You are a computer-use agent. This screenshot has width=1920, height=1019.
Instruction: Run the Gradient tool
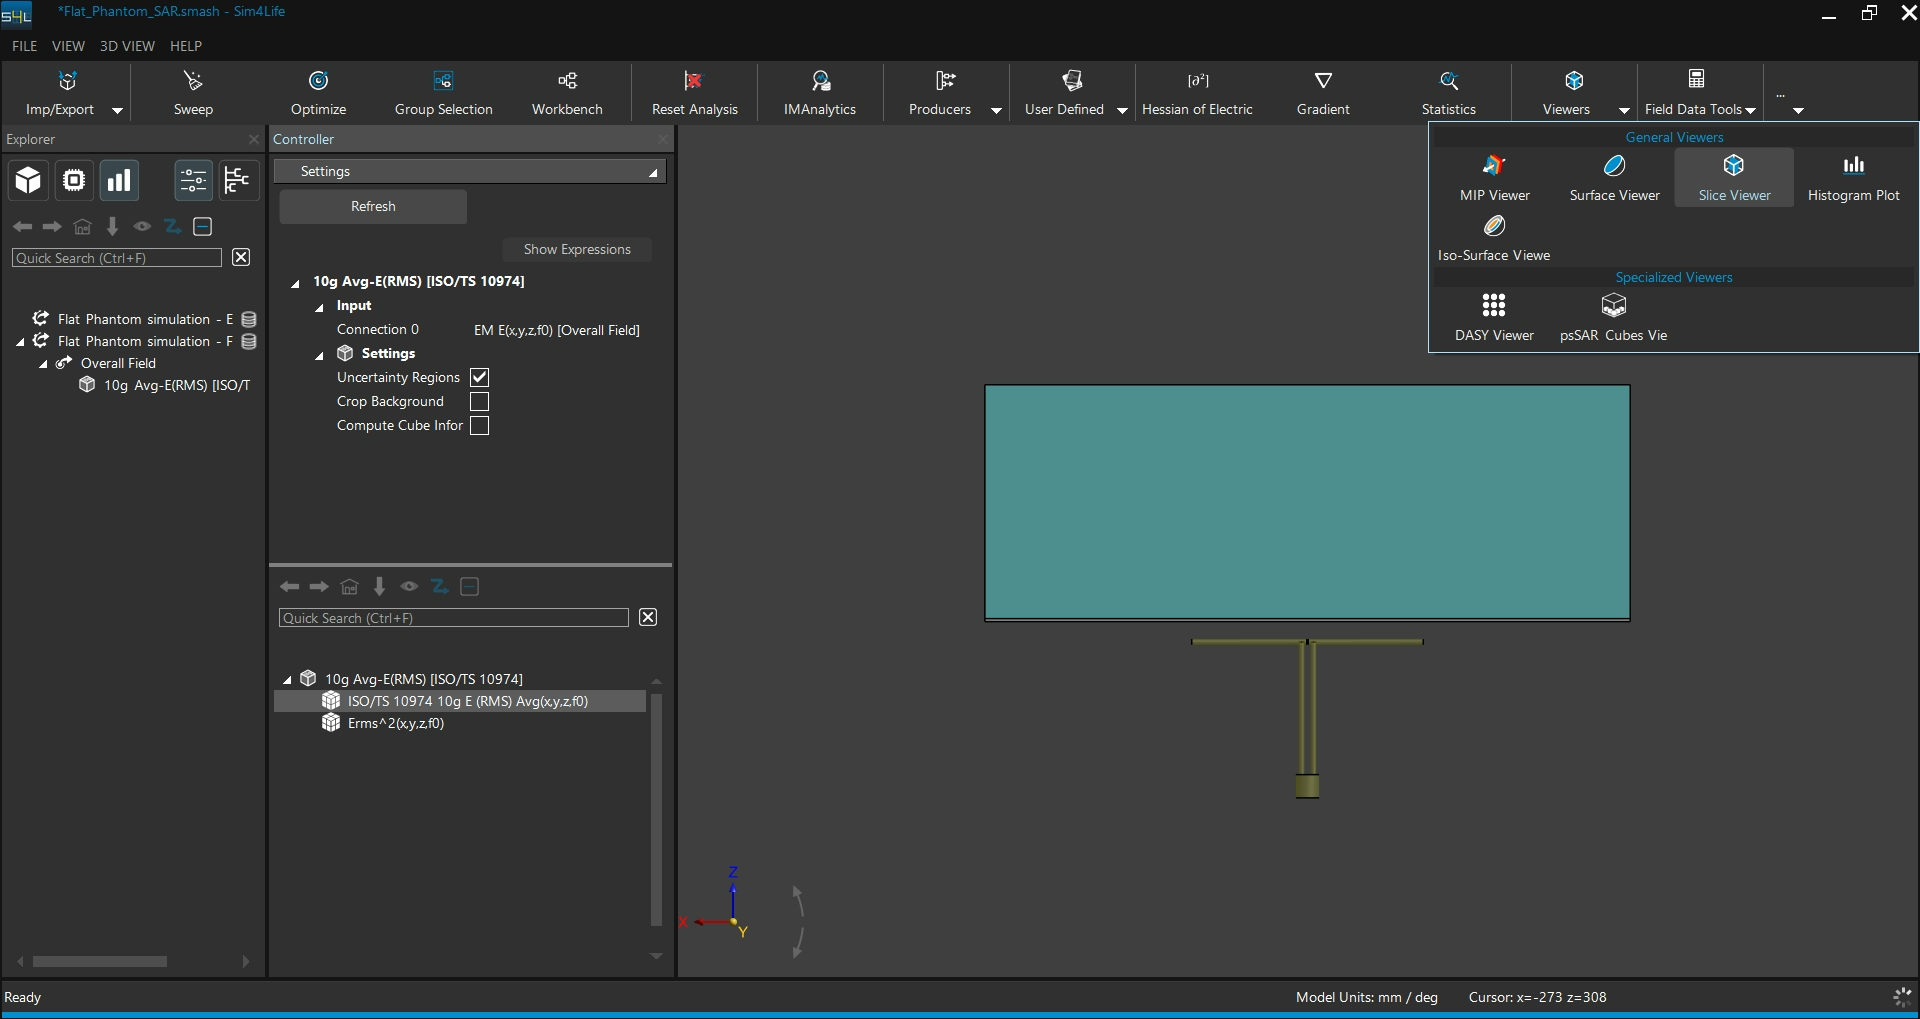pyautogui.click(x=1323, y=93)
